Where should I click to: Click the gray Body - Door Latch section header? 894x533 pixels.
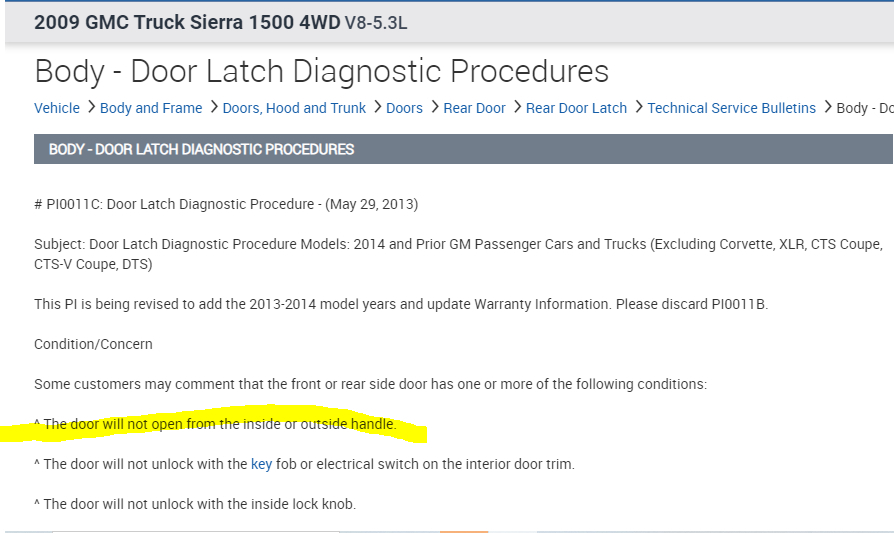click(201, 150)
